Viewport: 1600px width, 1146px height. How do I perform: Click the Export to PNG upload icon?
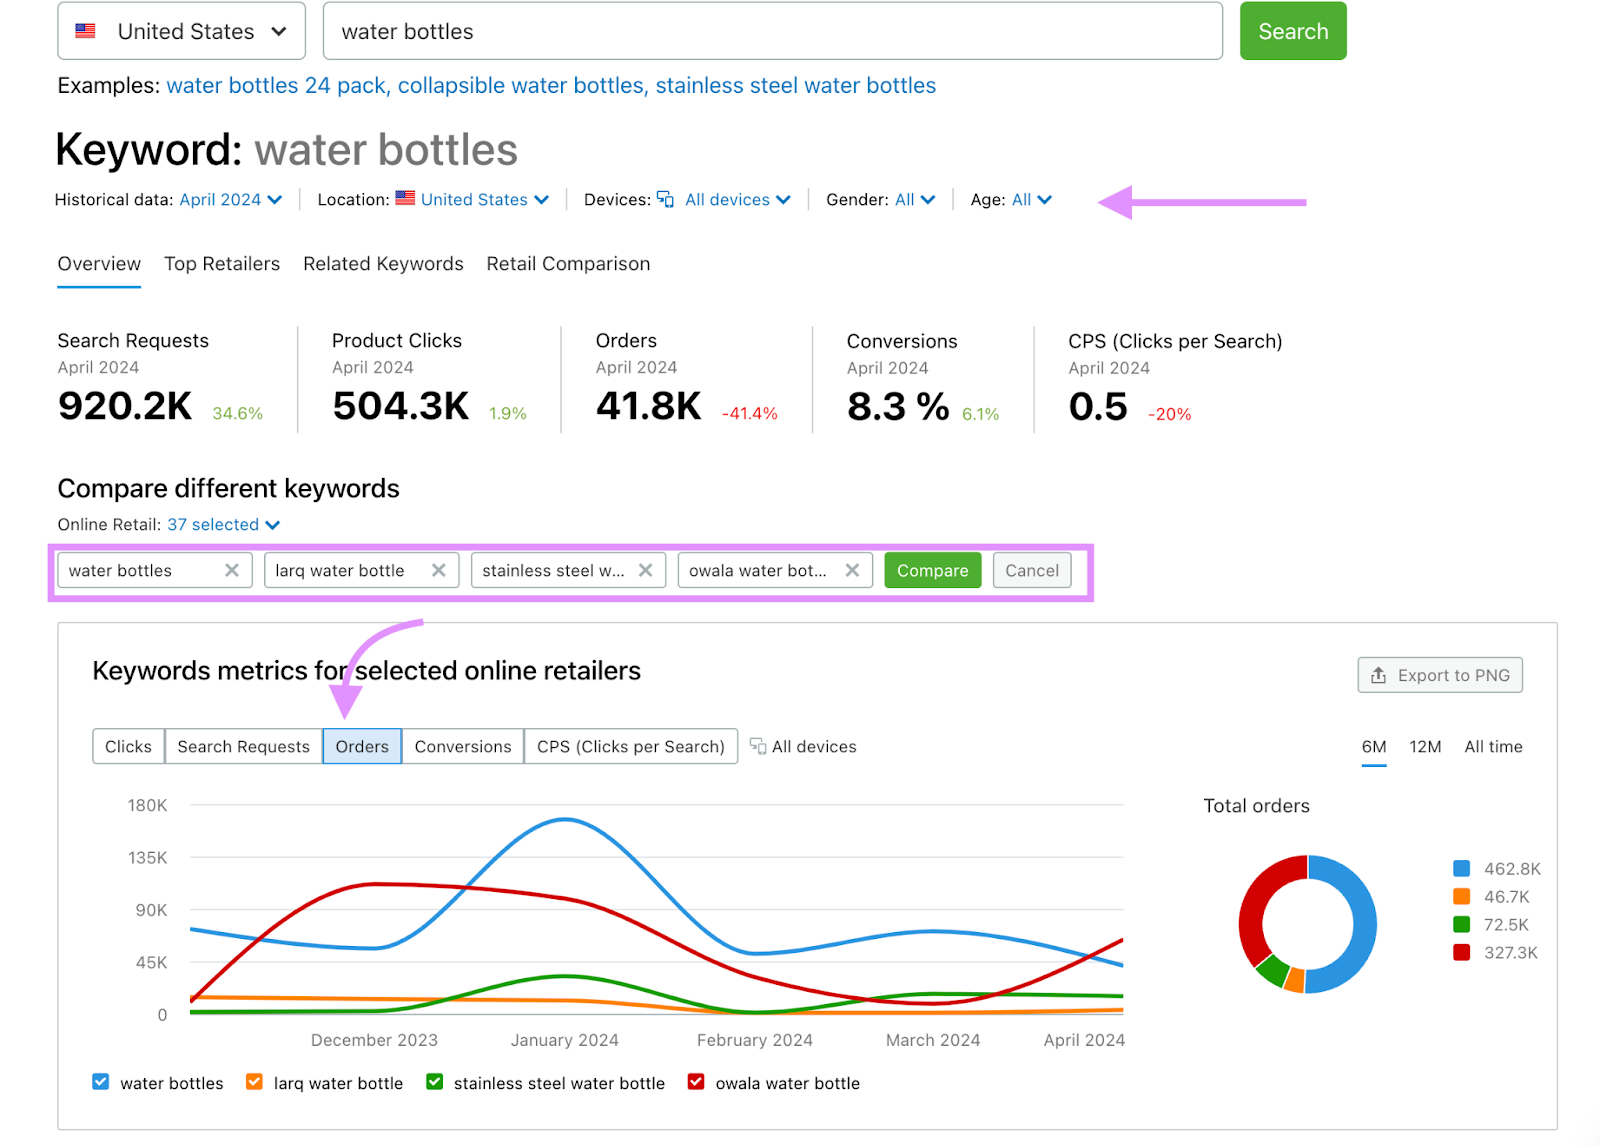tap(1378, 675)
